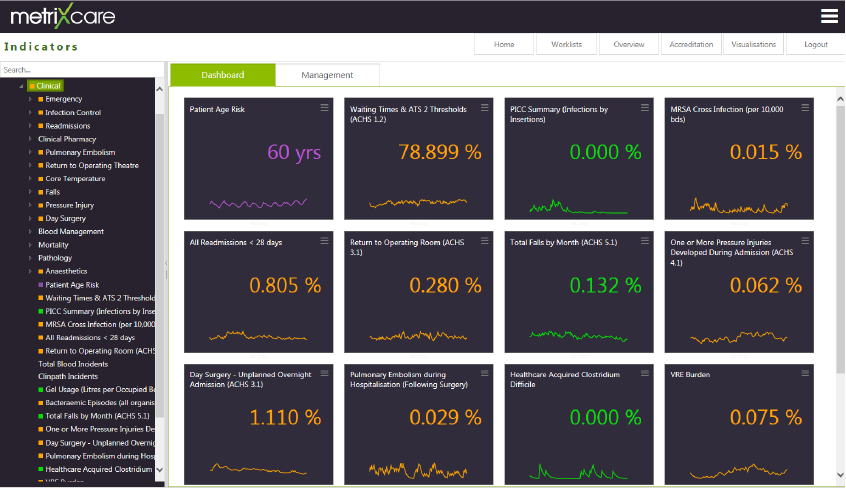Screen dimensions: 846x489
Task: Open the Waiting Times tile menu icon
Action: coord(484,107)
